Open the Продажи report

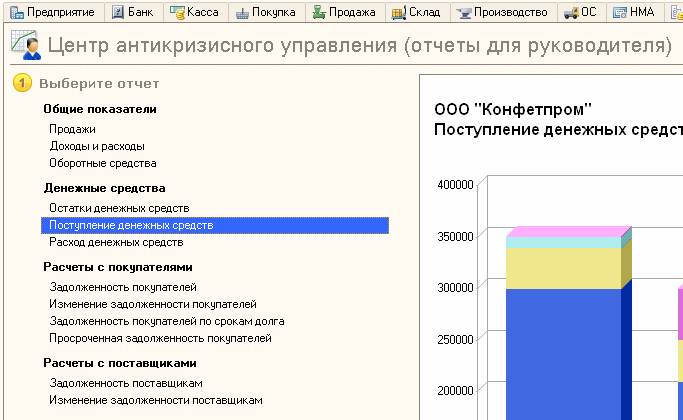pyautogui.click(x=72, y=129)
